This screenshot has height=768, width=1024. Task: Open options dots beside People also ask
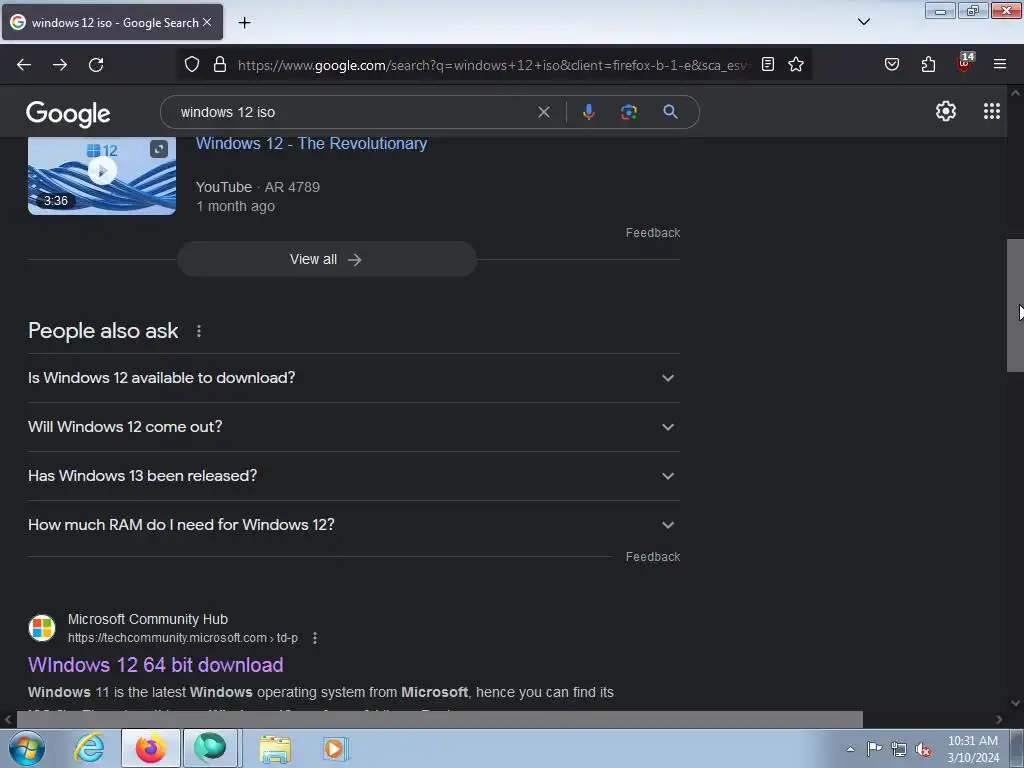pos(199,331)
